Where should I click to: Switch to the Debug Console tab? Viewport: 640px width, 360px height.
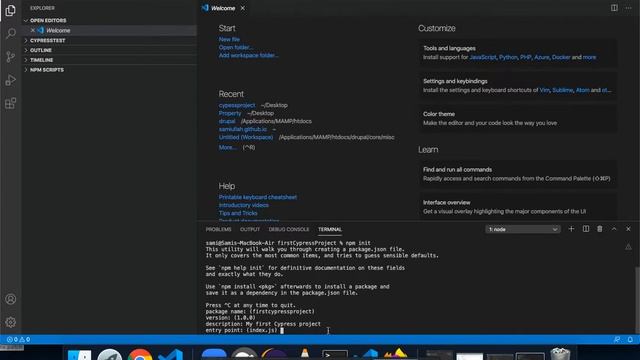point(289,229)
